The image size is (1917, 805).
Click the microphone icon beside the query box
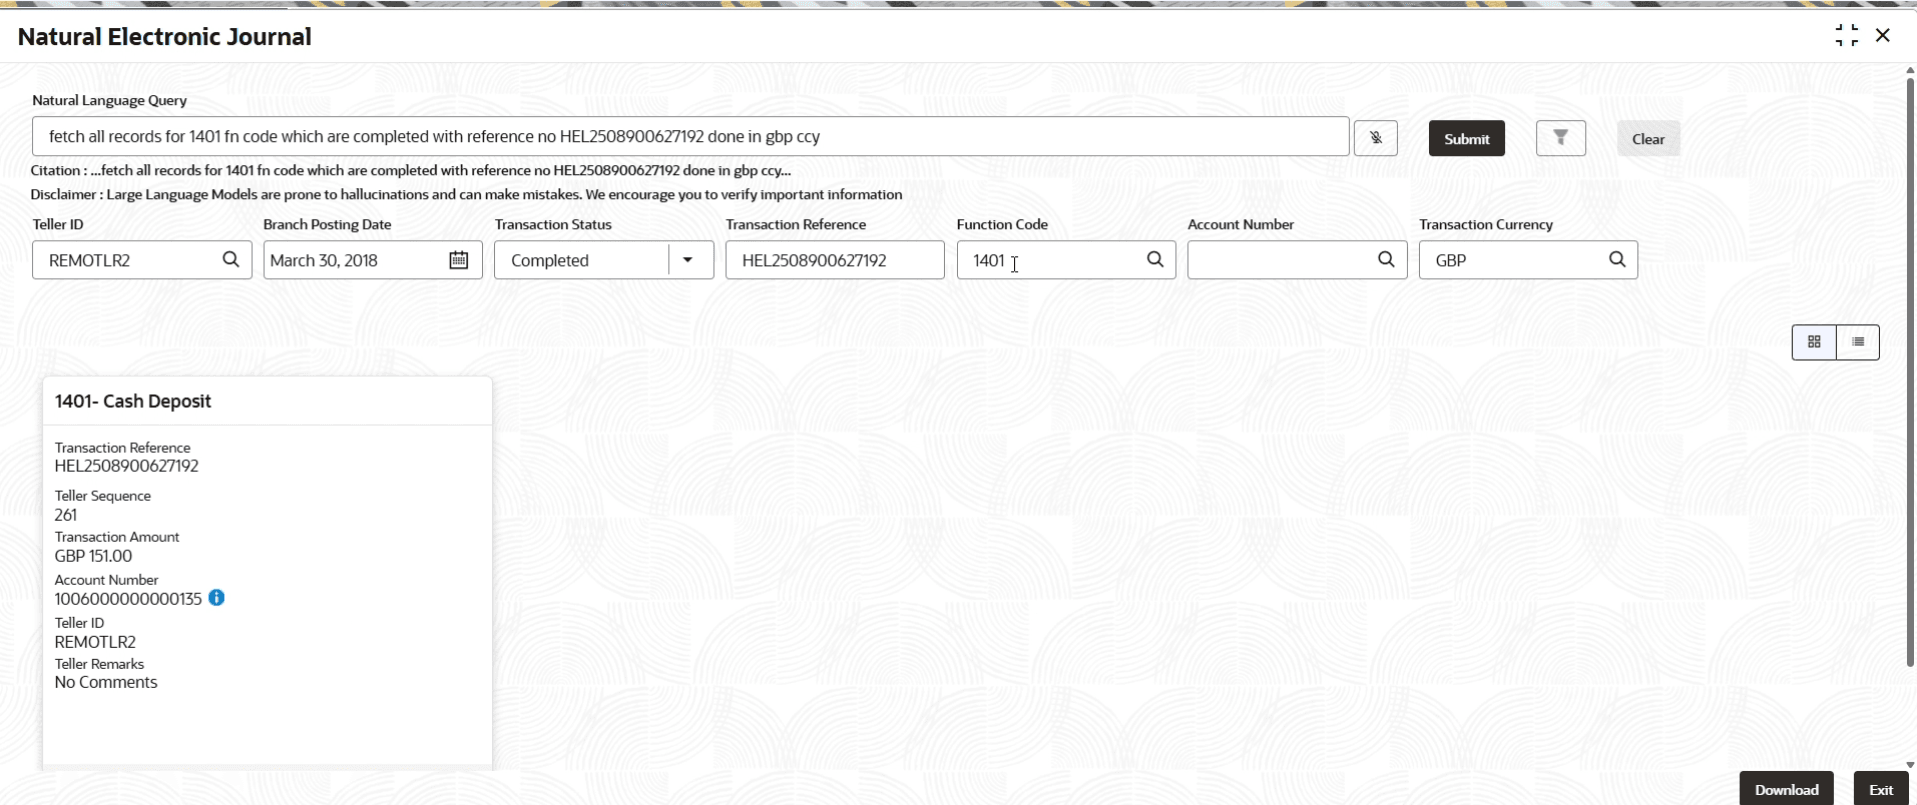click(1375, 138)
